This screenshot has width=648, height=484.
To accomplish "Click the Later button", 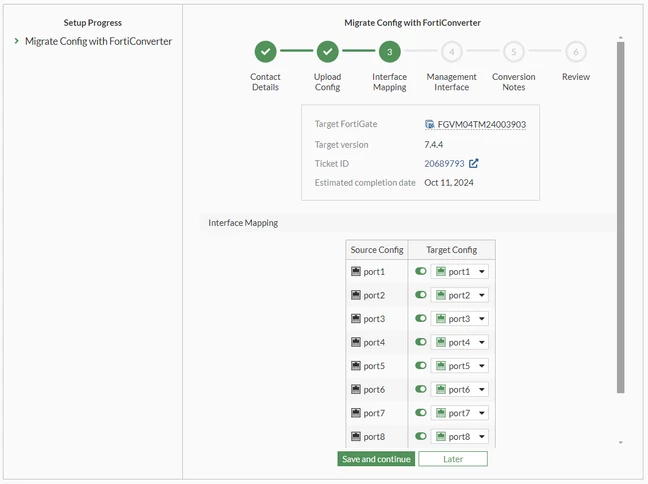I will point(453,459).
